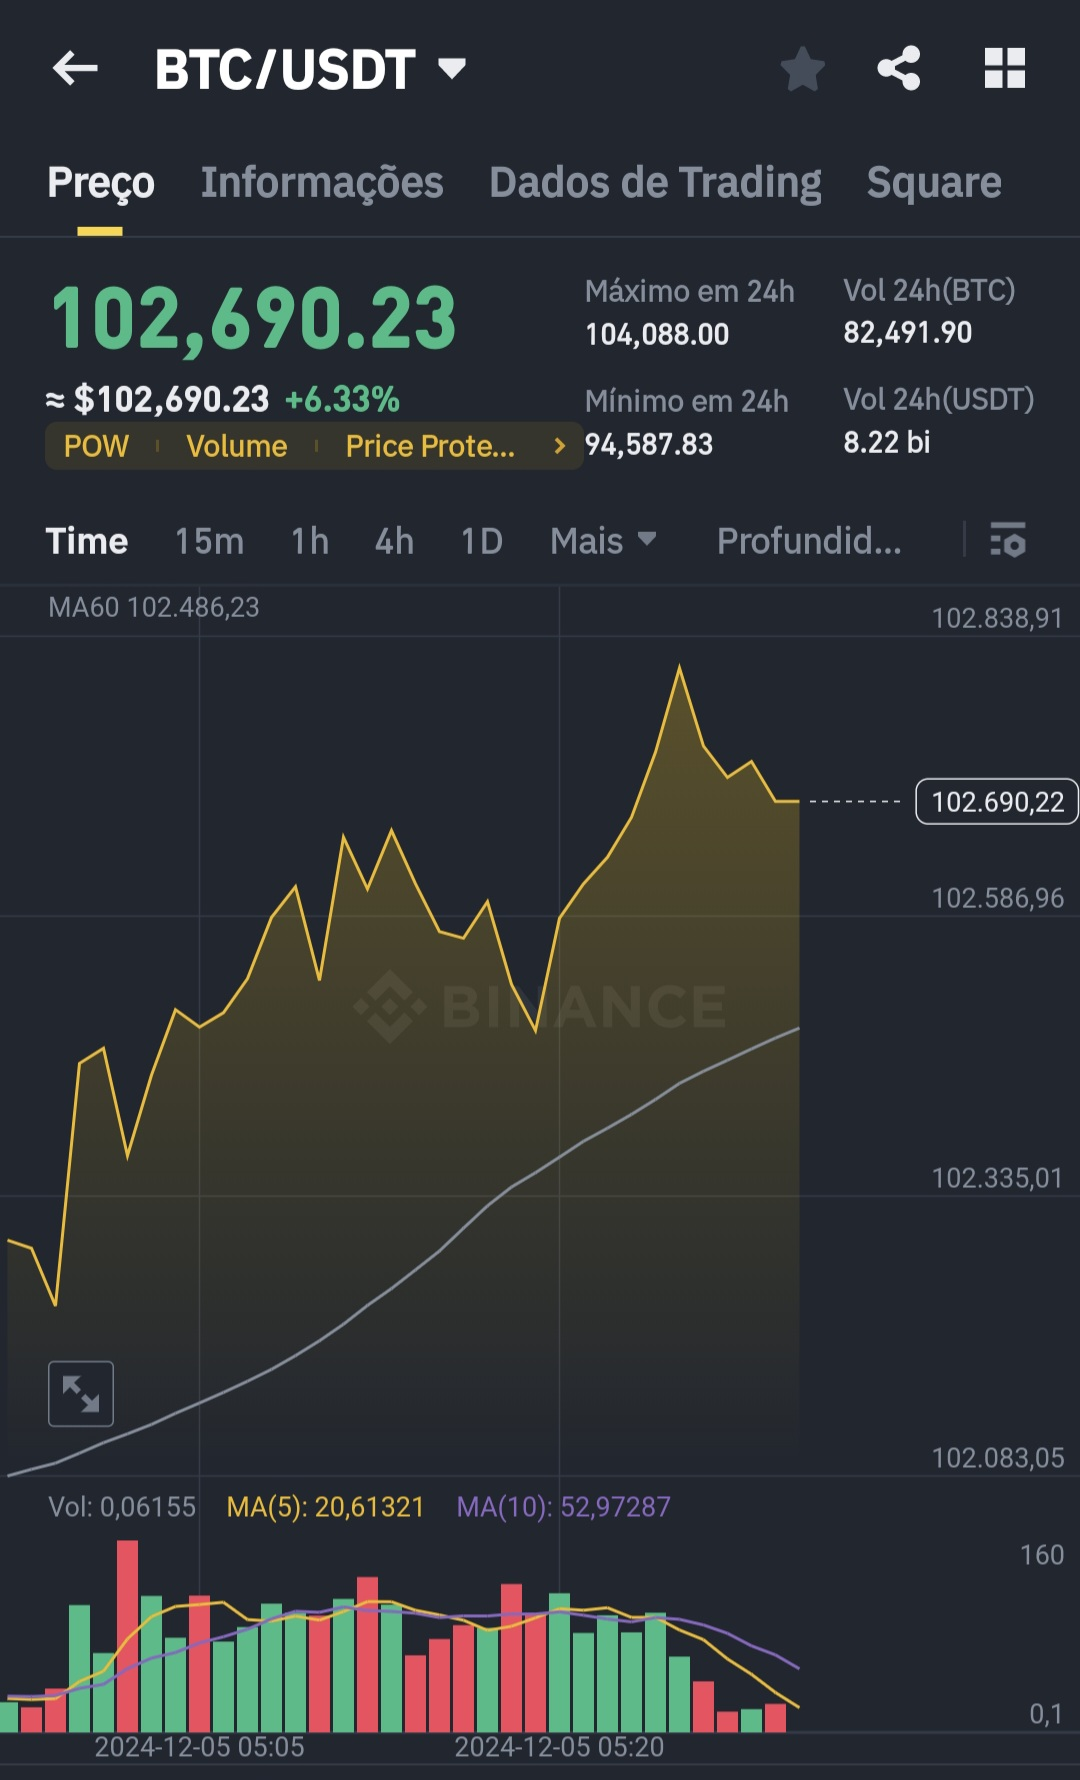Image resolution: width=1080 pixels, height=1780 pixels.
Task: Select the 15m timeframe
Action: tap(209, 541)
